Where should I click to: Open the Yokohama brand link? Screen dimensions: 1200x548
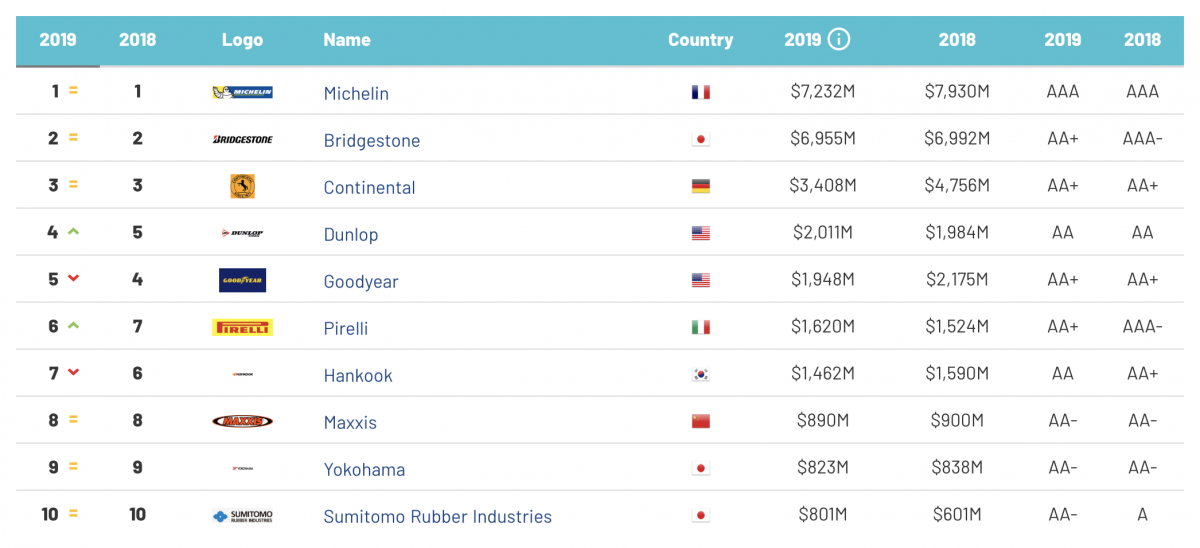(x=364, y=469)
